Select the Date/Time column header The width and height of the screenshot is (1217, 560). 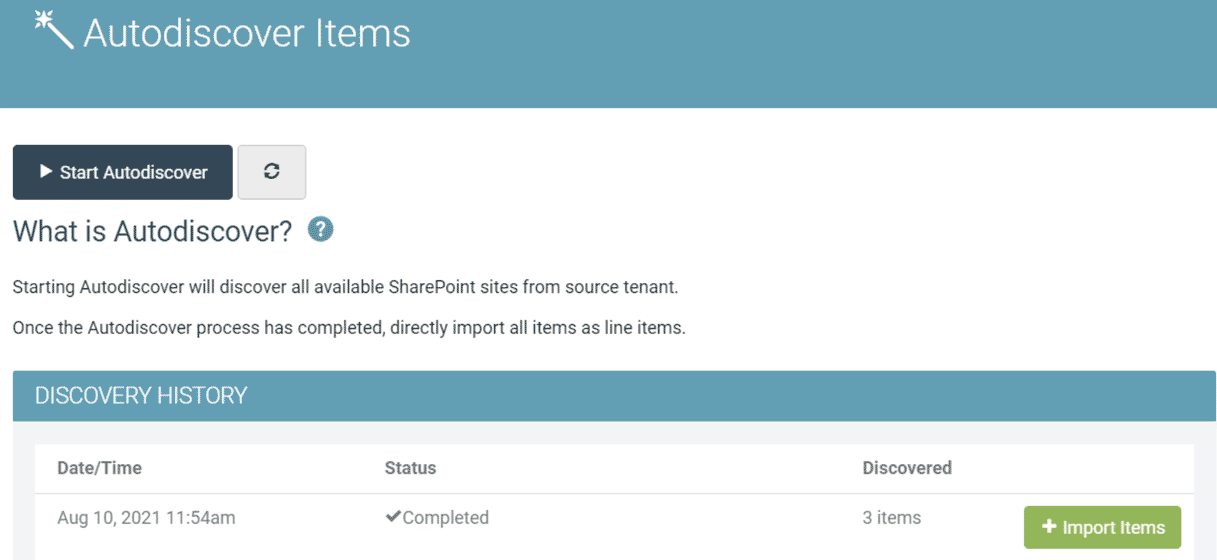[x=99, y=467]
